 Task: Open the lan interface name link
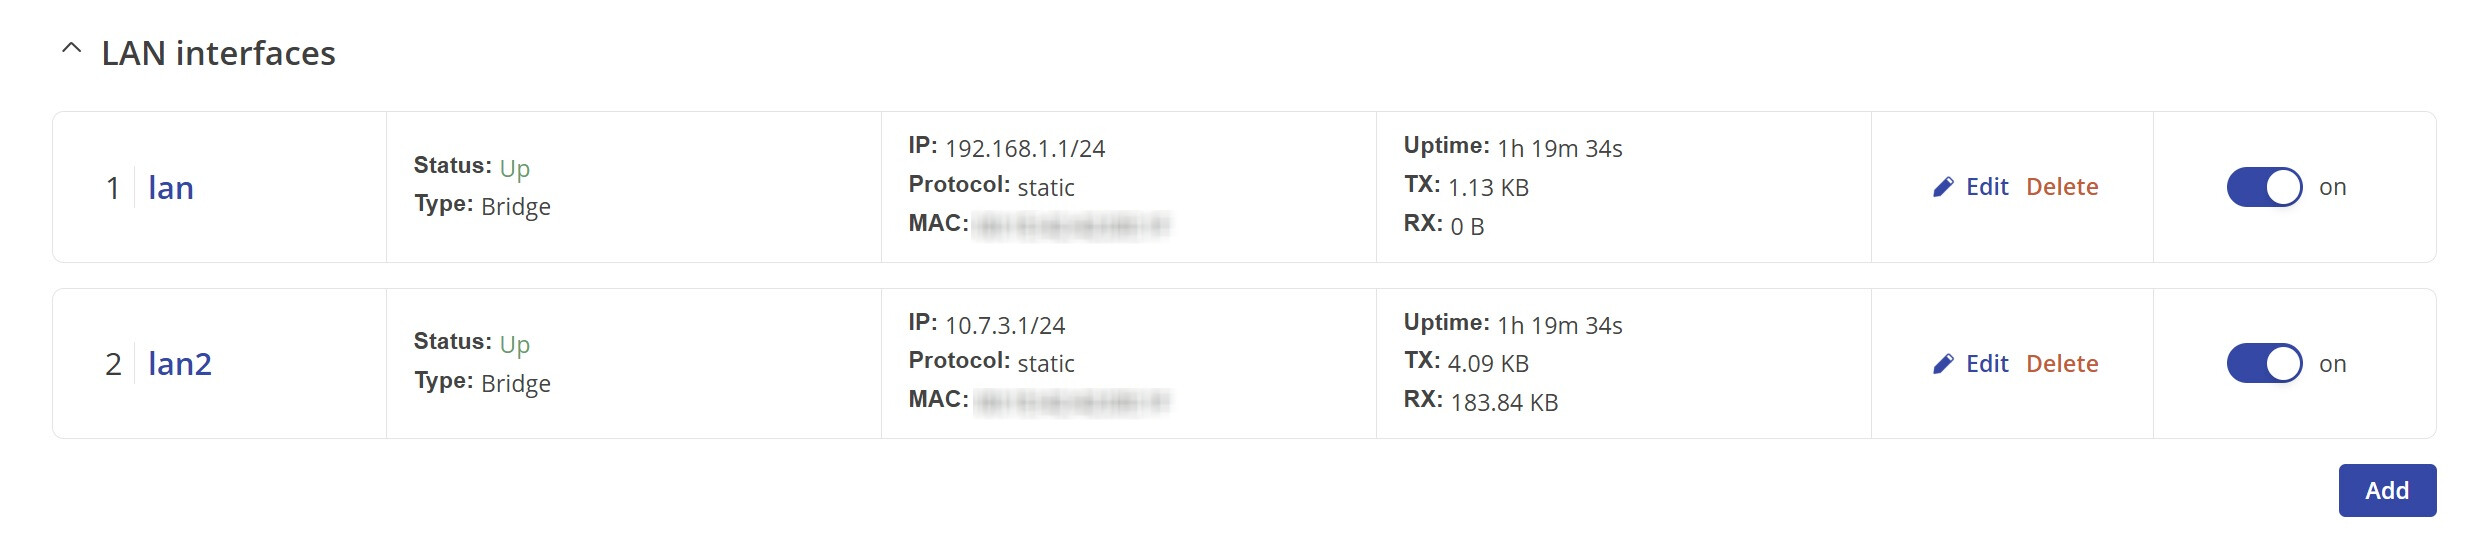pyautogui.click(x=171, y=187)
